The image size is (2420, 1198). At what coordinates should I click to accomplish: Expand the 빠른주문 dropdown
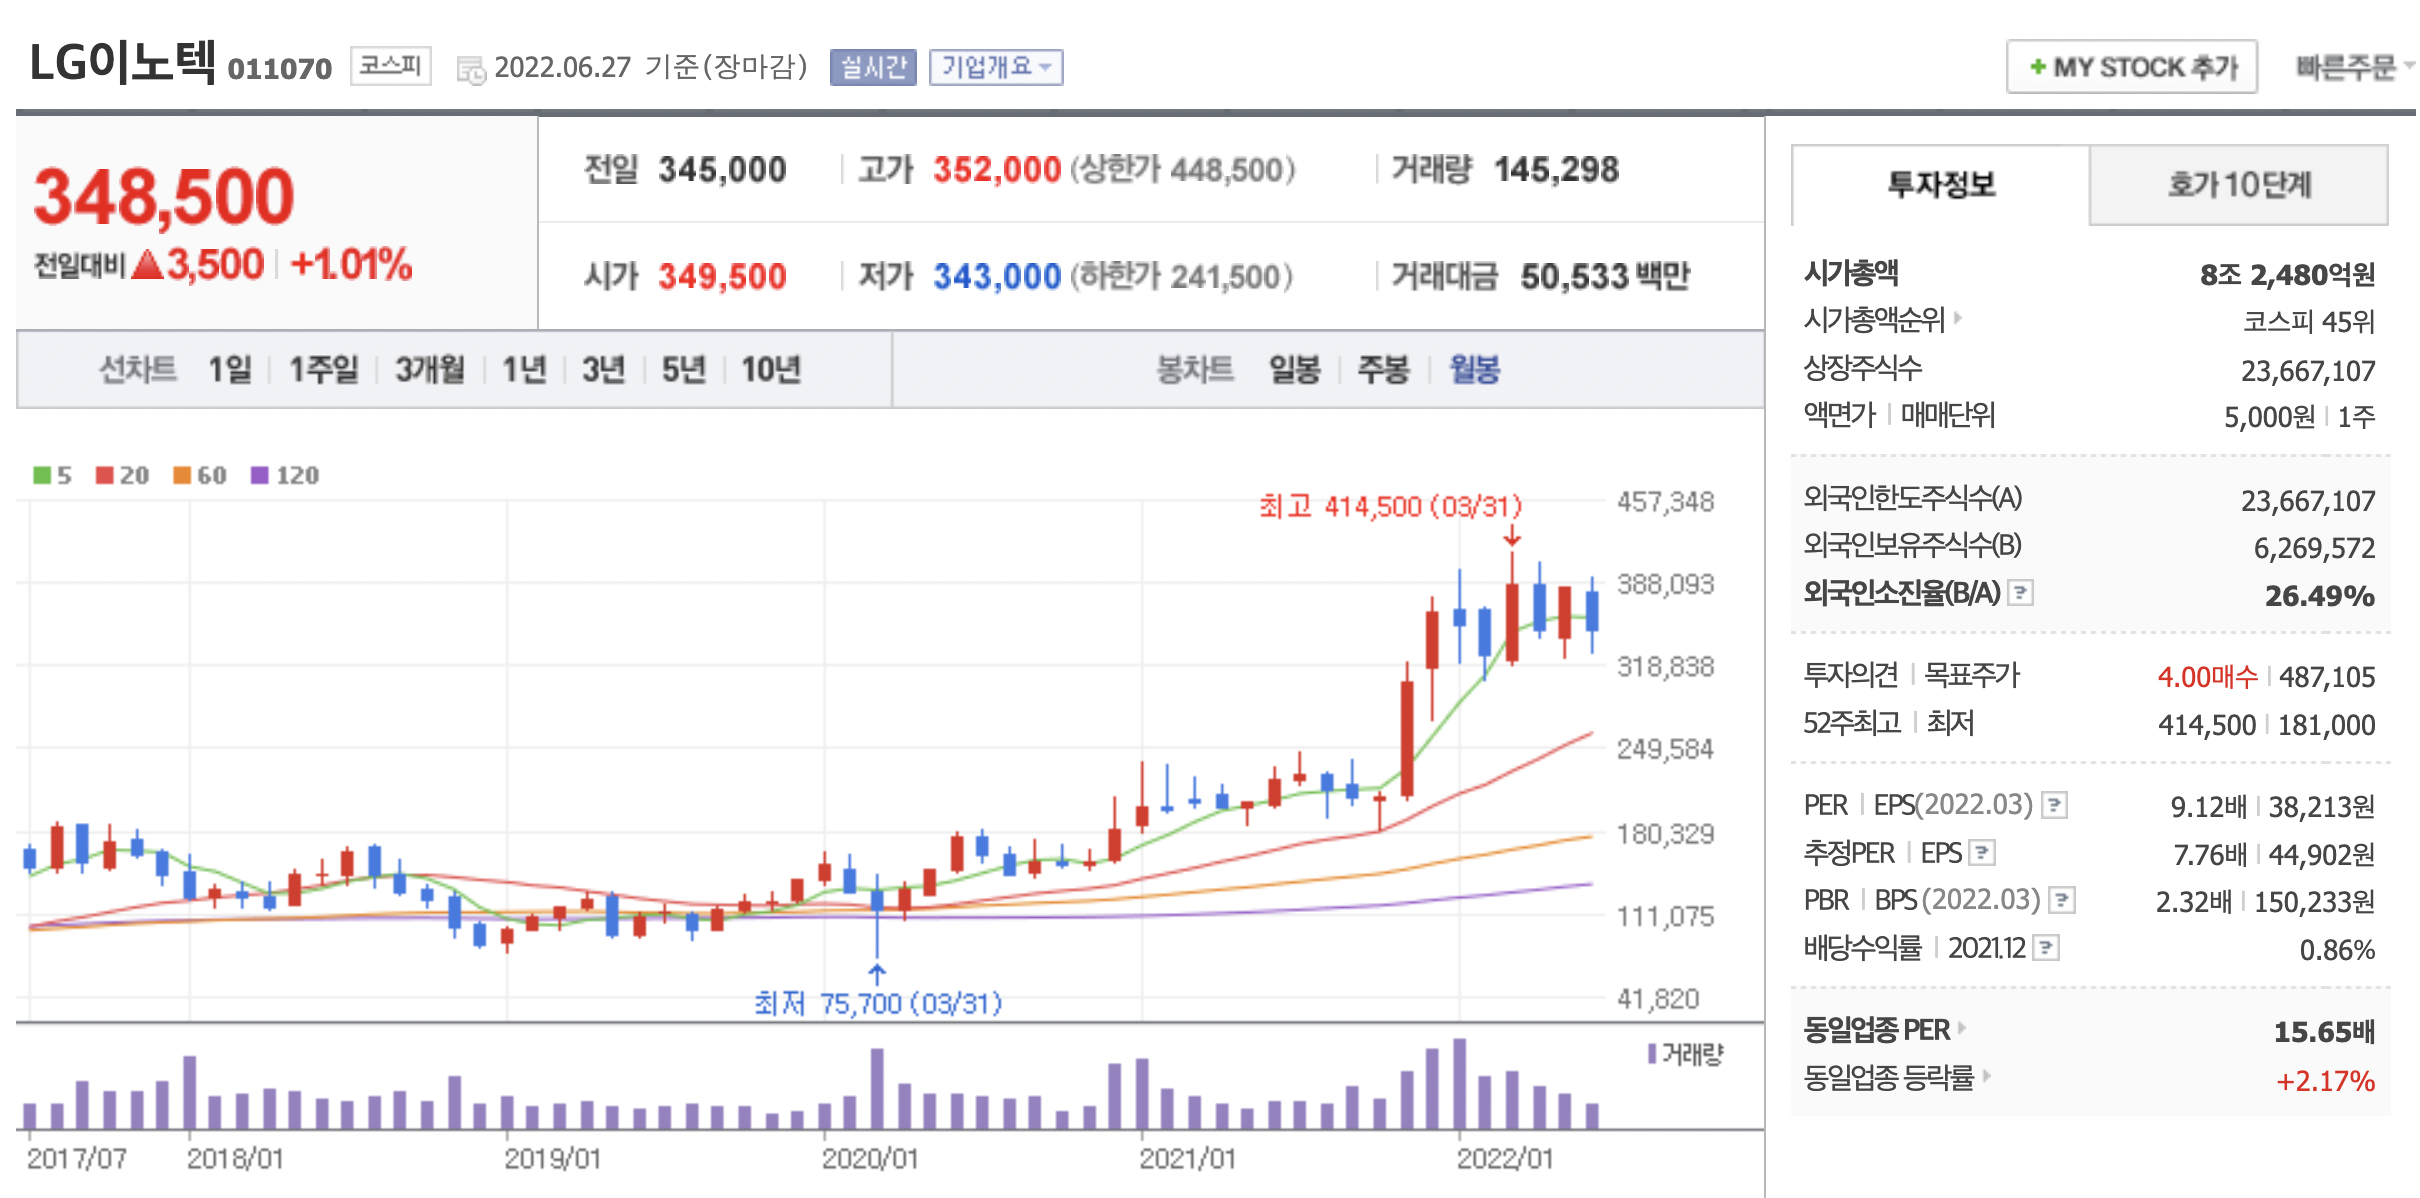click(2354, 67)
